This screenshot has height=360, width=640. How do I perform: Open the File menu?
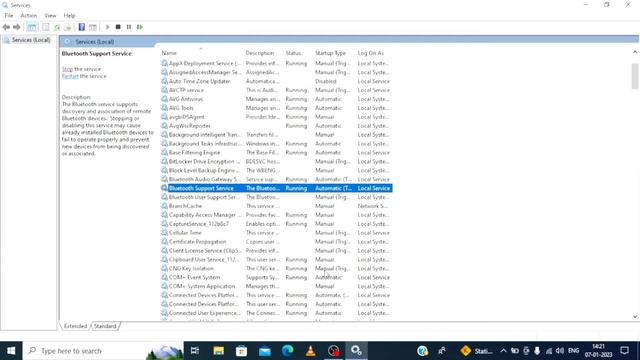(x=9, y=16)
